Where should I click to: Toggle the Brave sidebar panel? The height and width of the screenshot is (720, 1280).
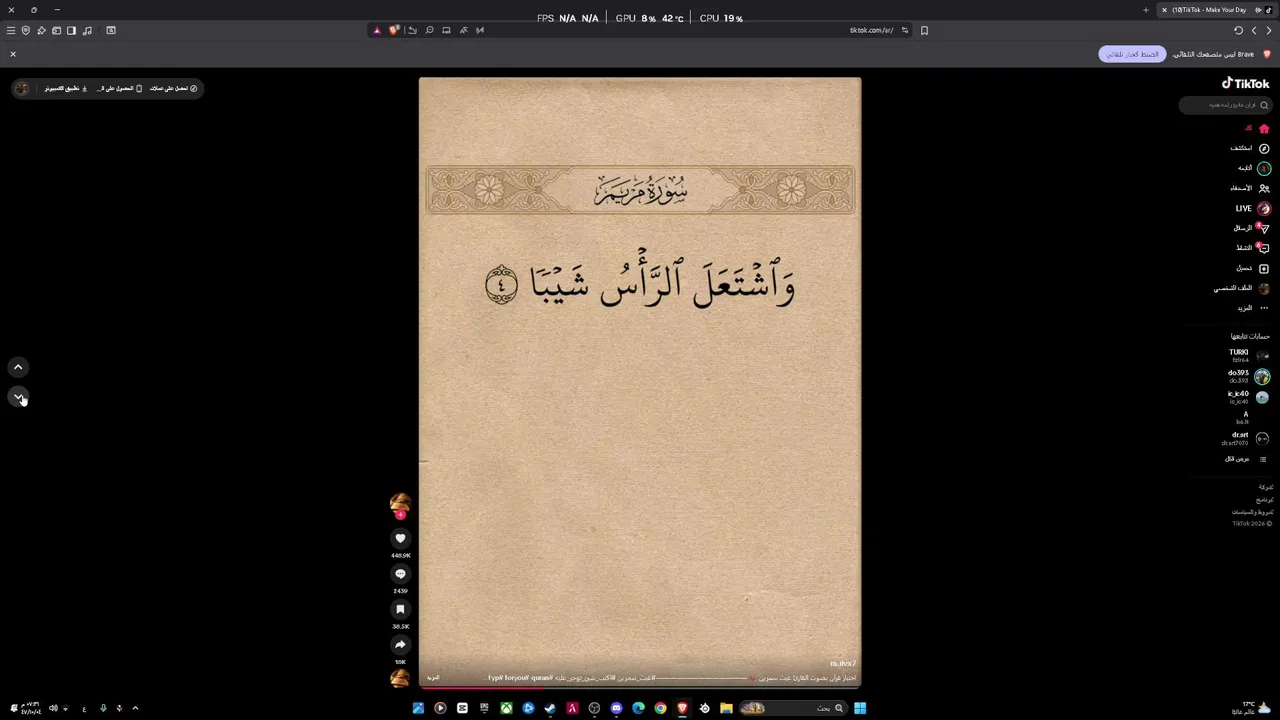point(71,30)
